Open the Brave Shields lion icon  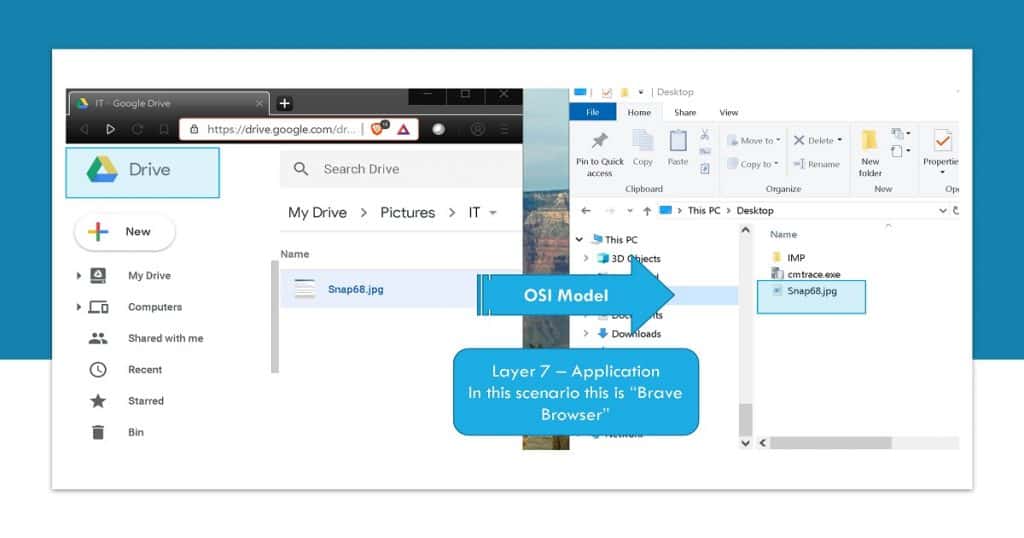pyautogui.click(x=379, y=128)
